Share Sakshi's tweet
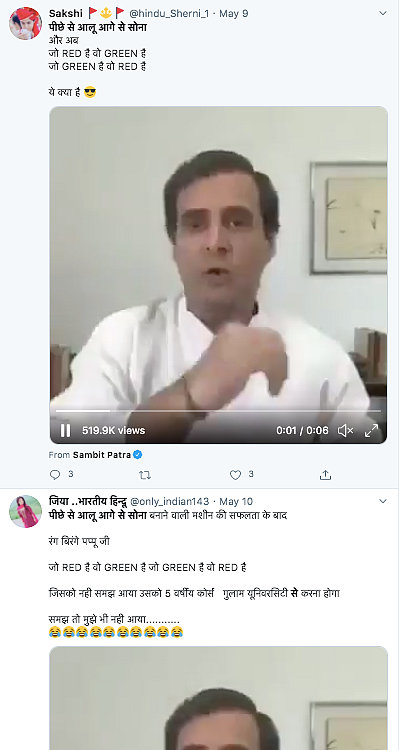Screen dimensions: 399x750 tap(325, 475)
